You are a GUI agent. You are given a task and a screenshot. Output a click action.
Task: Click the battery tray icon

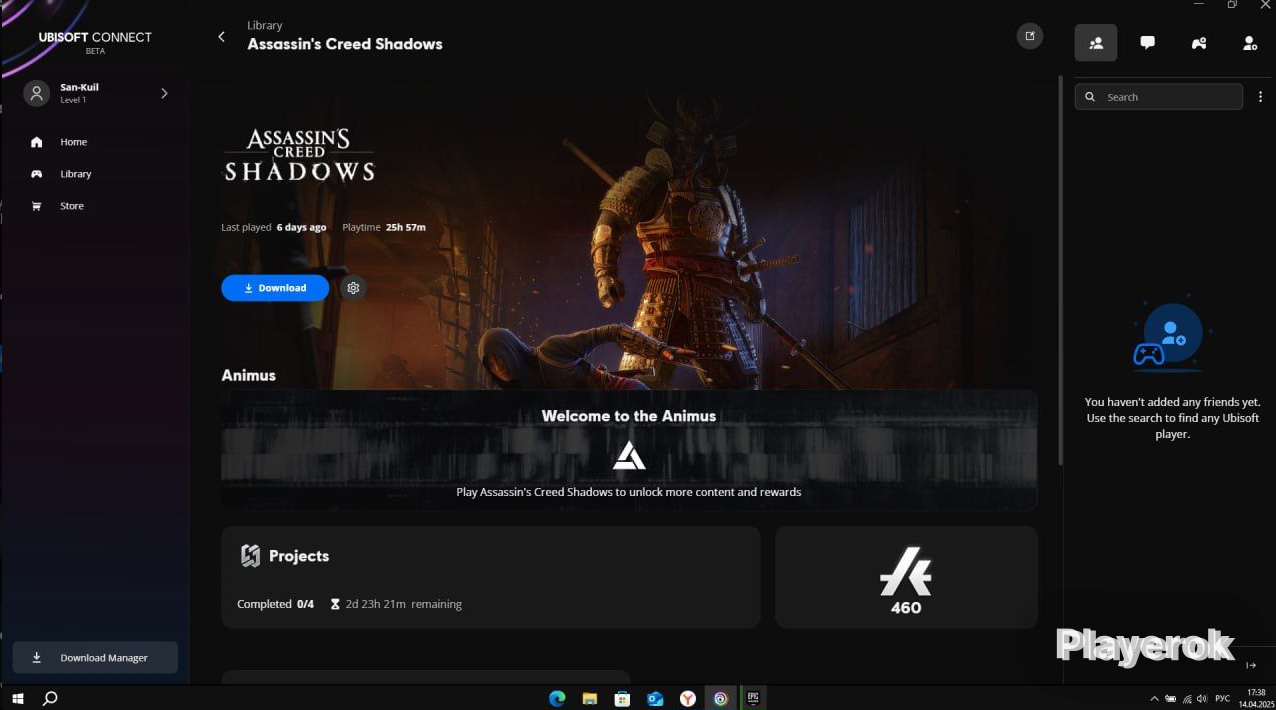[1170, 699]
